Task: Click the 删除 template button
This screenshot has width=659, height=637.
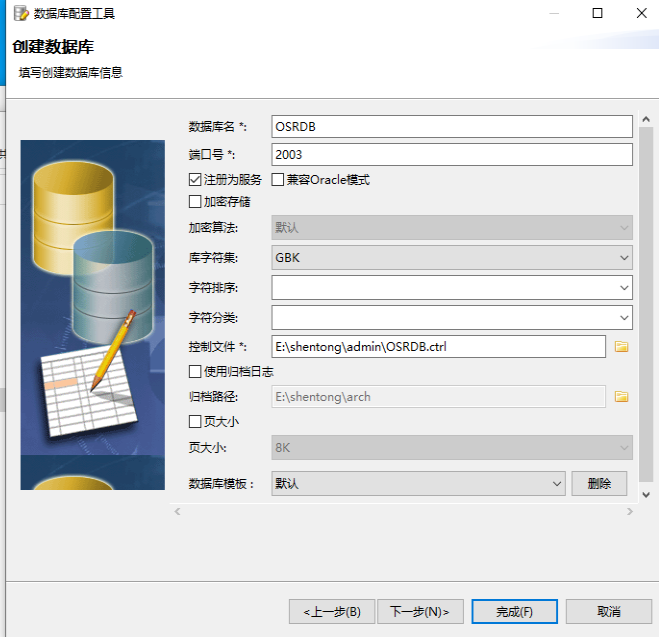Action: point(599,483)
